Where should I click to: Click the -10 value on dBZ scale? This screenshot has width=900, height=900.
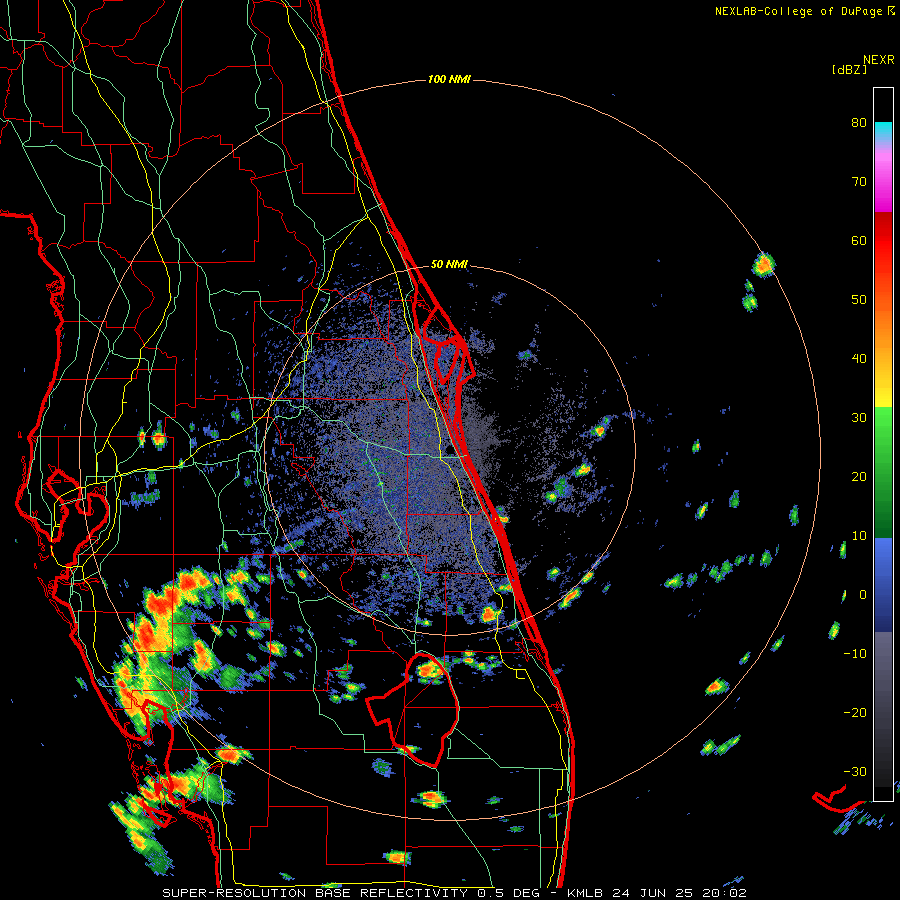(855, 654)
